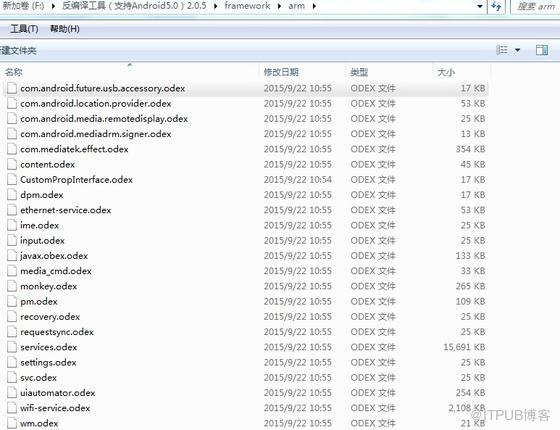Click file icon next to wm.odex
Viewport: 560px width, 430px height.
point(12,423)
